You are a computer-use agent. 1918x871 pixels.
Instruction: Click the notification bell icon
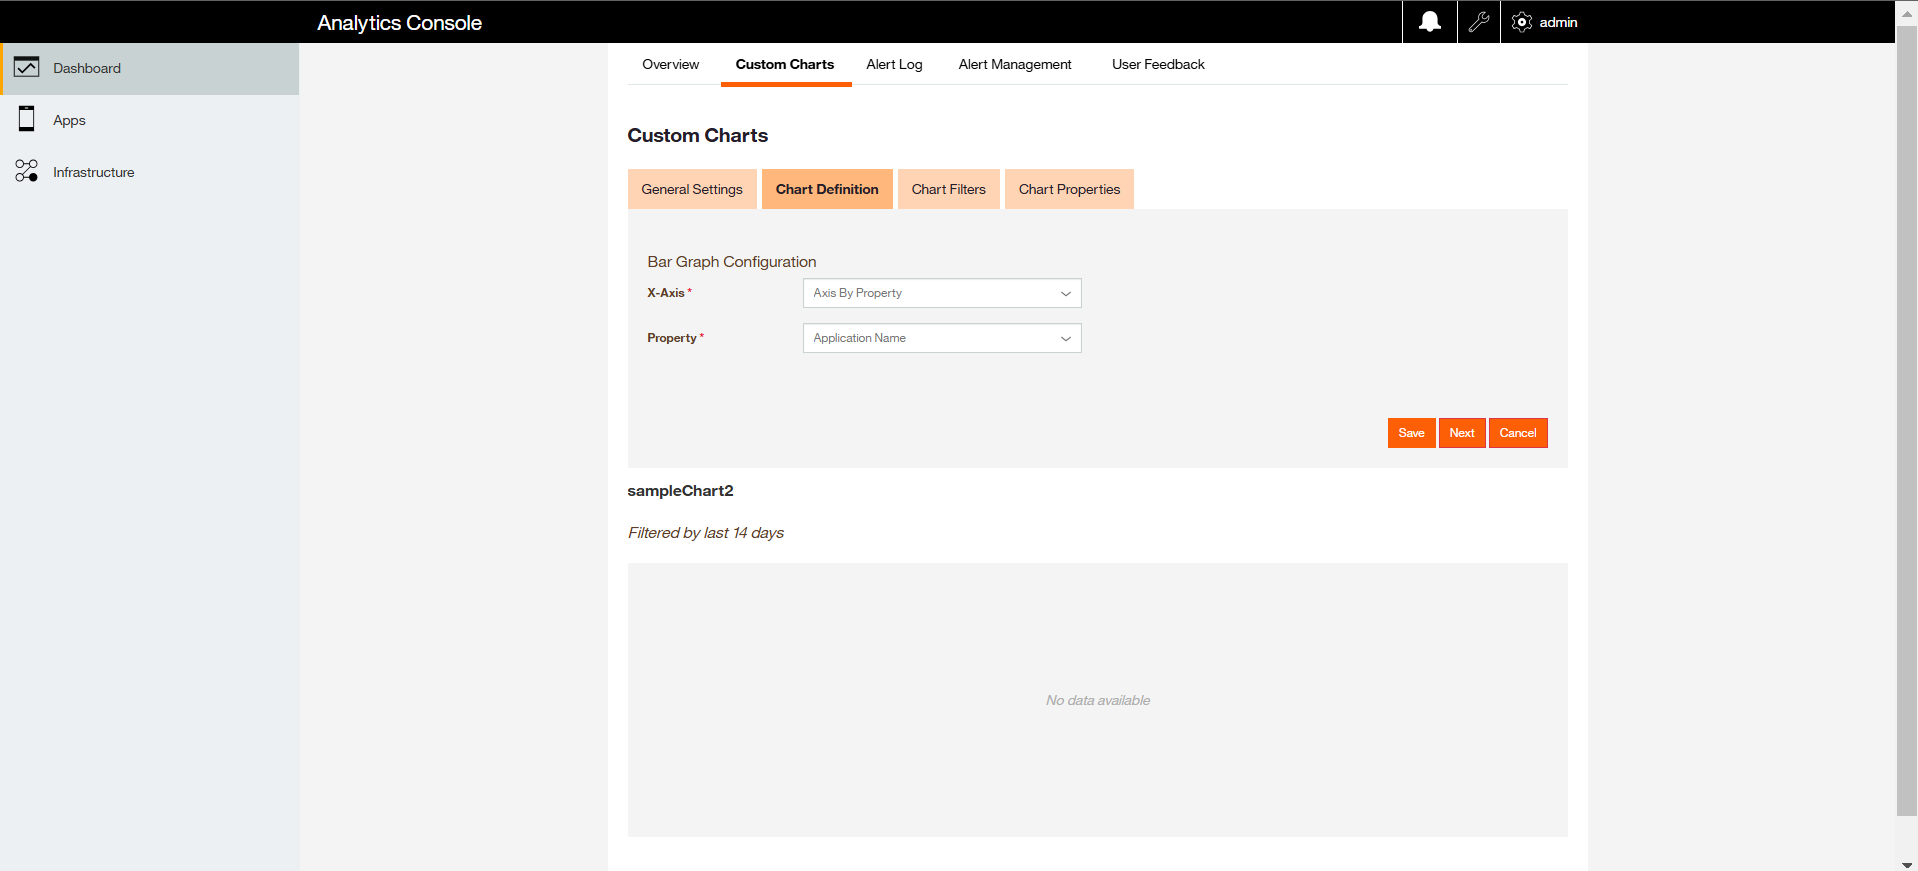tap(1430, 22)
